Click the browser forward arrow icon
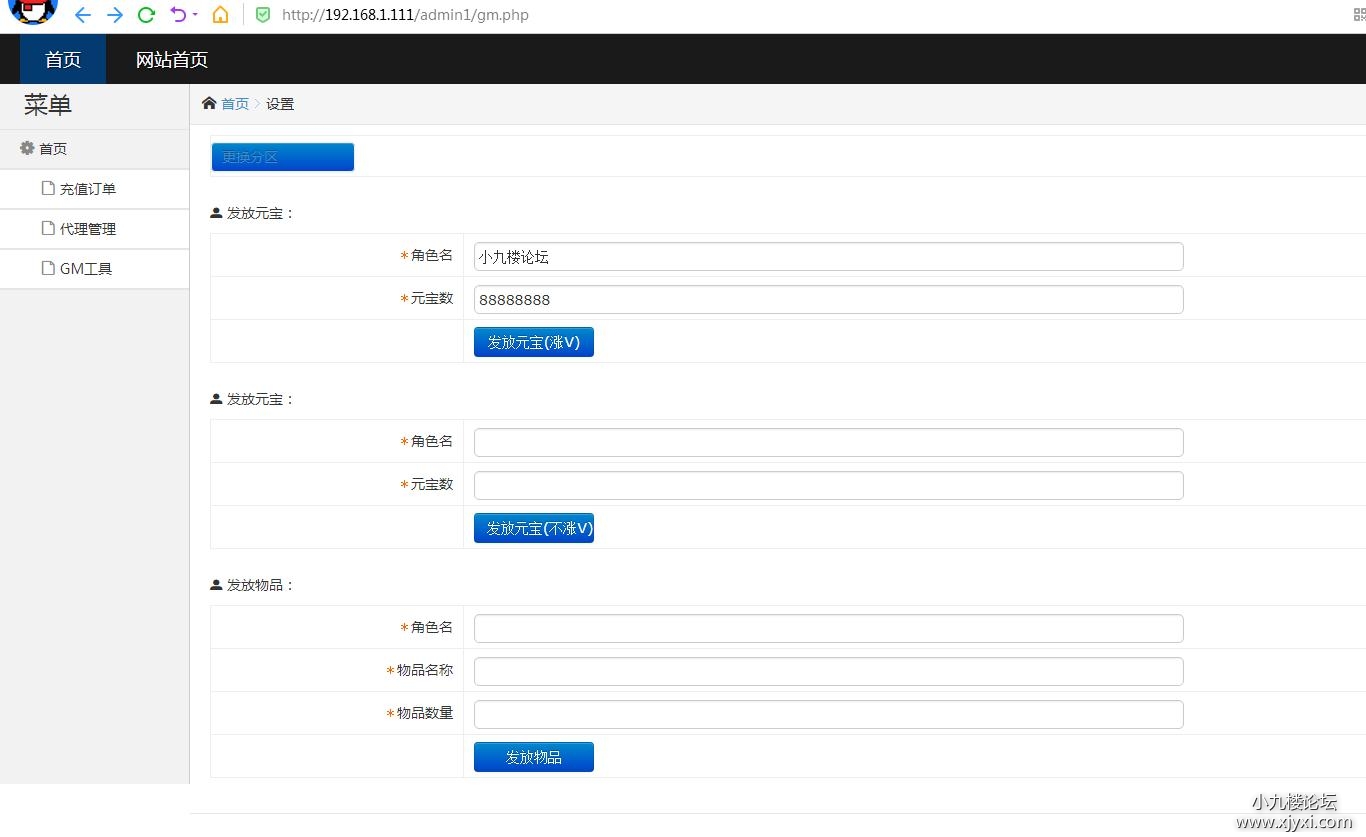Screen dimensions: 1366x837 click(115, 15)
